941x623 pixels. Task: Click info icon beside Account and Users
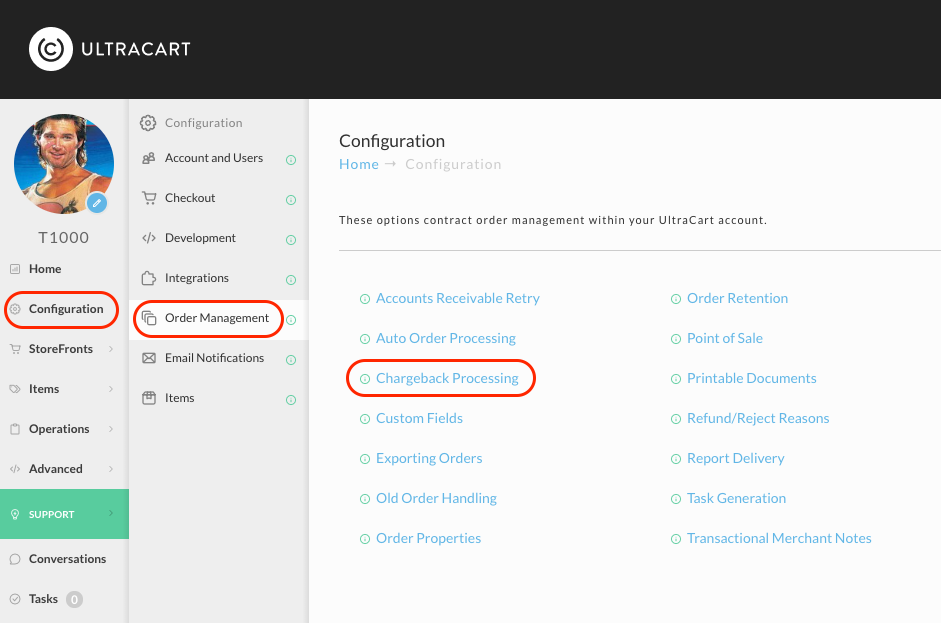(291, 160)
